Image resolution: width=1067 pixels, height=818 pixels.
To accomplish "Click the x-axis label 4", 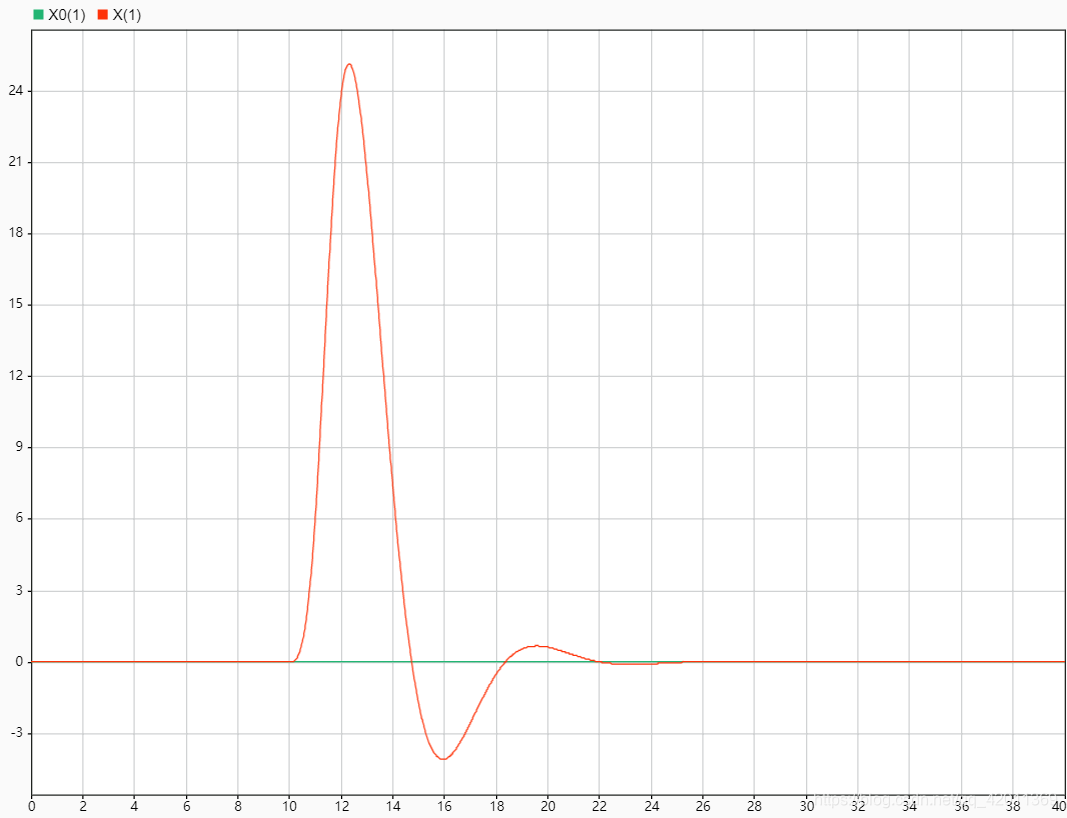I will 134,806.
